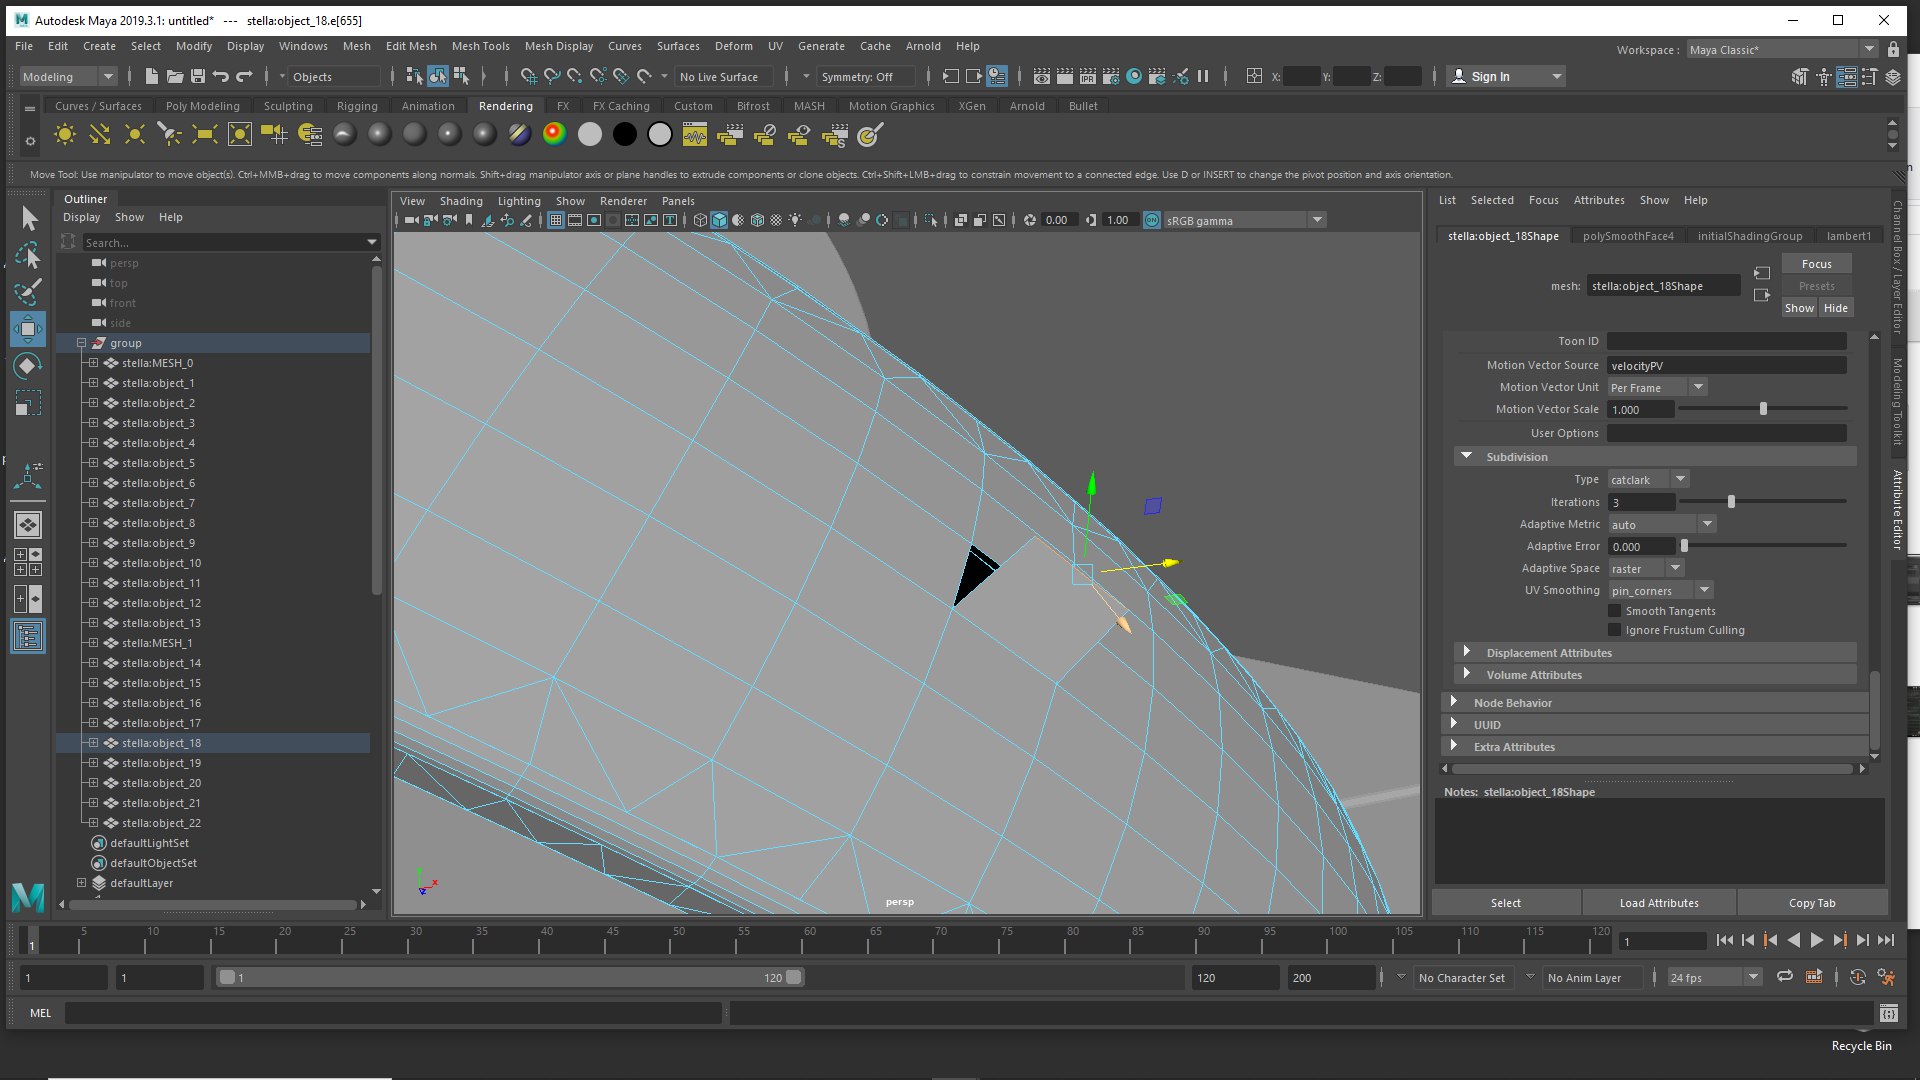Toggle snap to grids icon
The image size is (1920, 1080).
coord(528,77)
